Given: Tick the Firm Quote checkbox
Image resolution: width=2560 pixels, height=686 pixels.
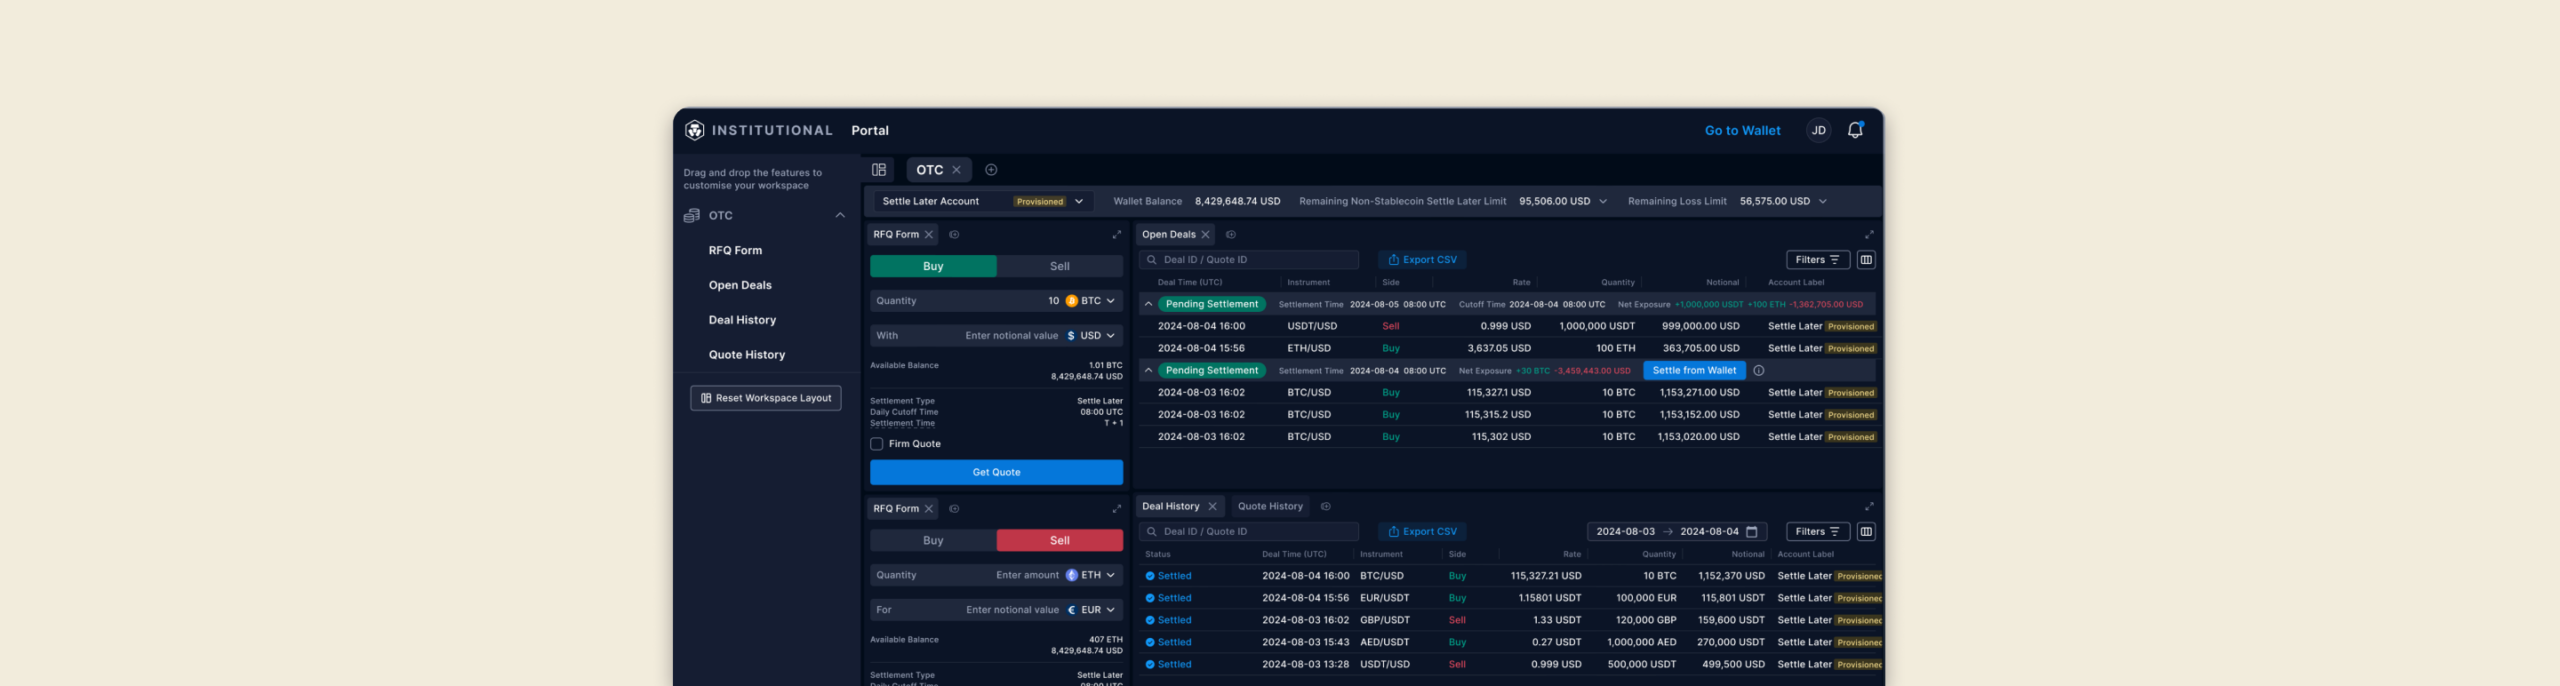Looking at the screenshot, I should pyautogui.click(x=877, y=444).
